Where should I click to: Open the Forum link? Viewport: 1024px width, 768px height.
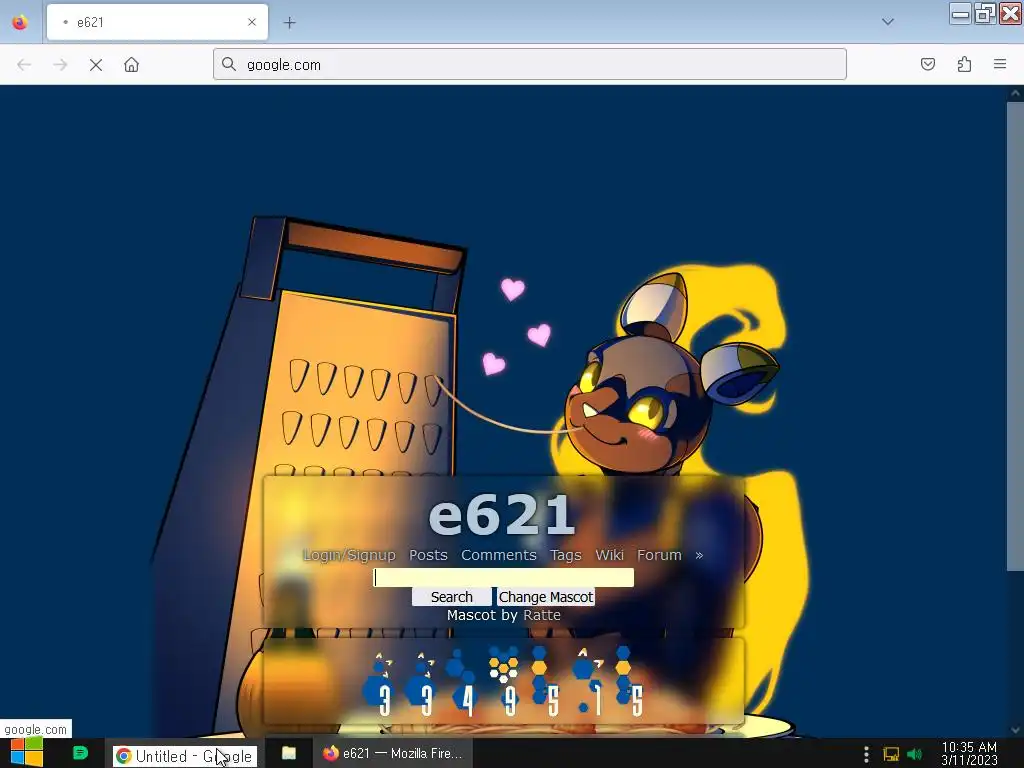coord(660,555)
